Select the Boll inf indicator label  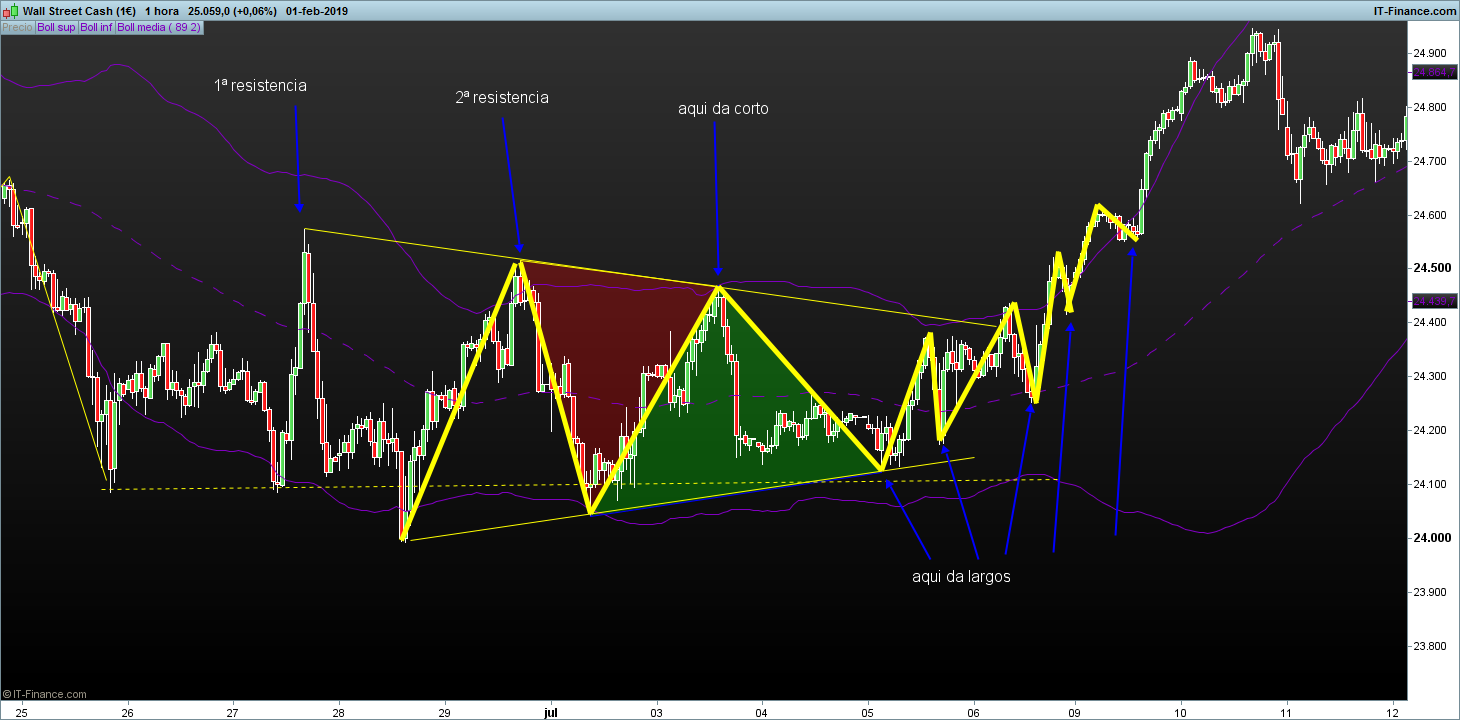[x=97, y=28]
